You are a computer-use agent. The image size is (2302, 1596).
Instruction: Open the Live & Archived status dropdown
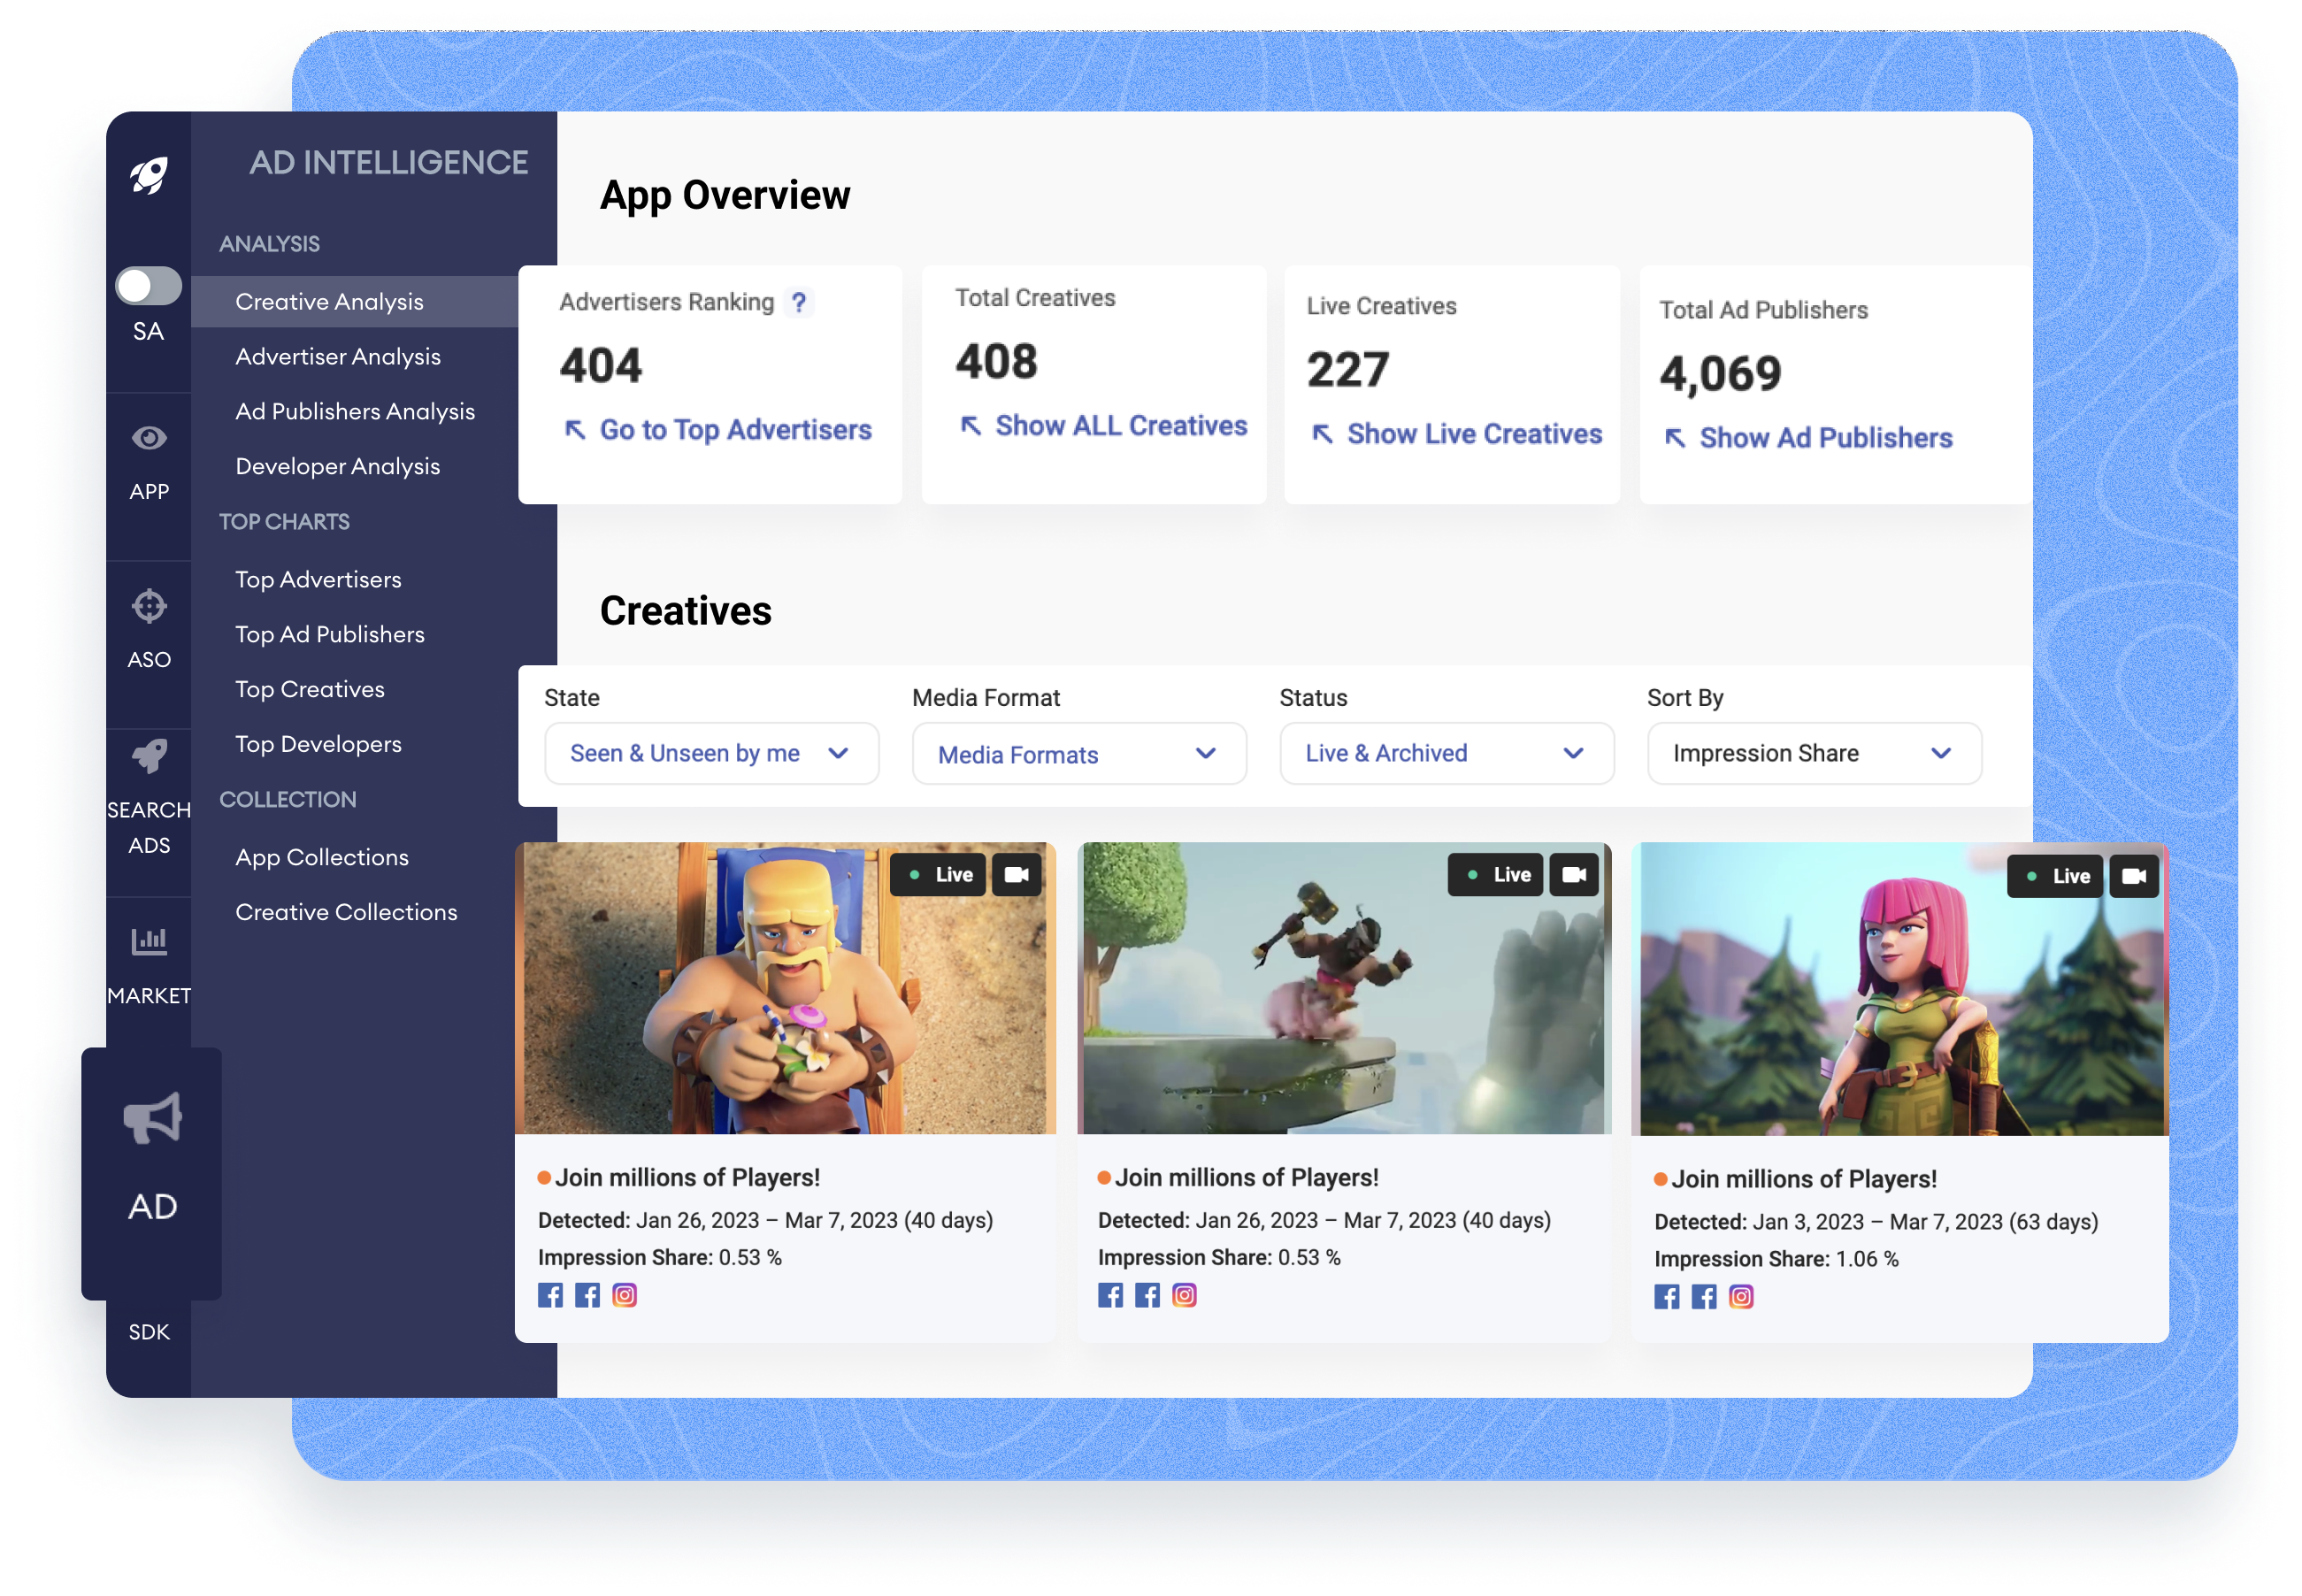1447,754
